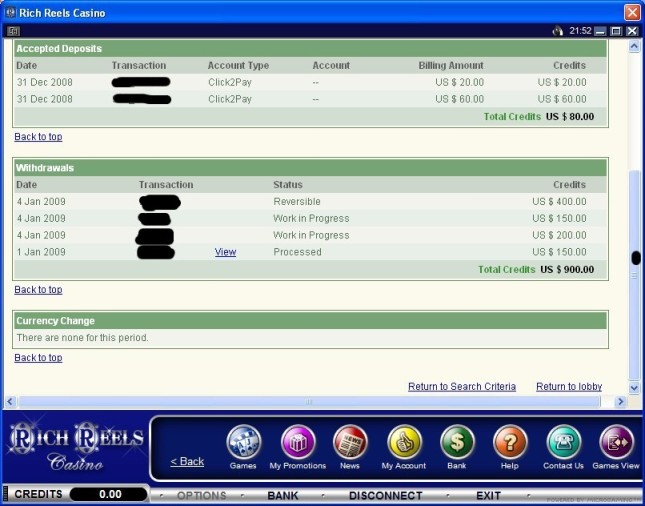Viewport: 645px width, 506px height.
Task: Click the Rich Reels Casino logo
Action: pos(76,446)
